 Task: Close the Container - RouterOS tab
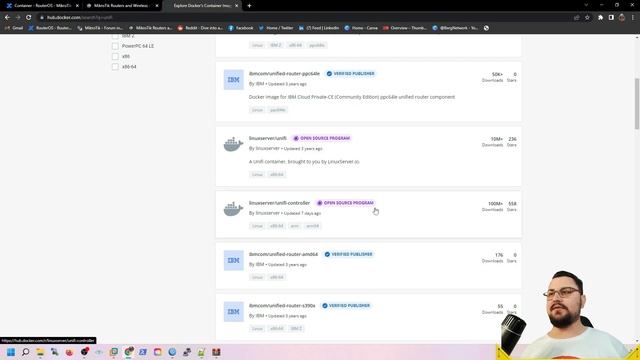(x=77, y=6)
